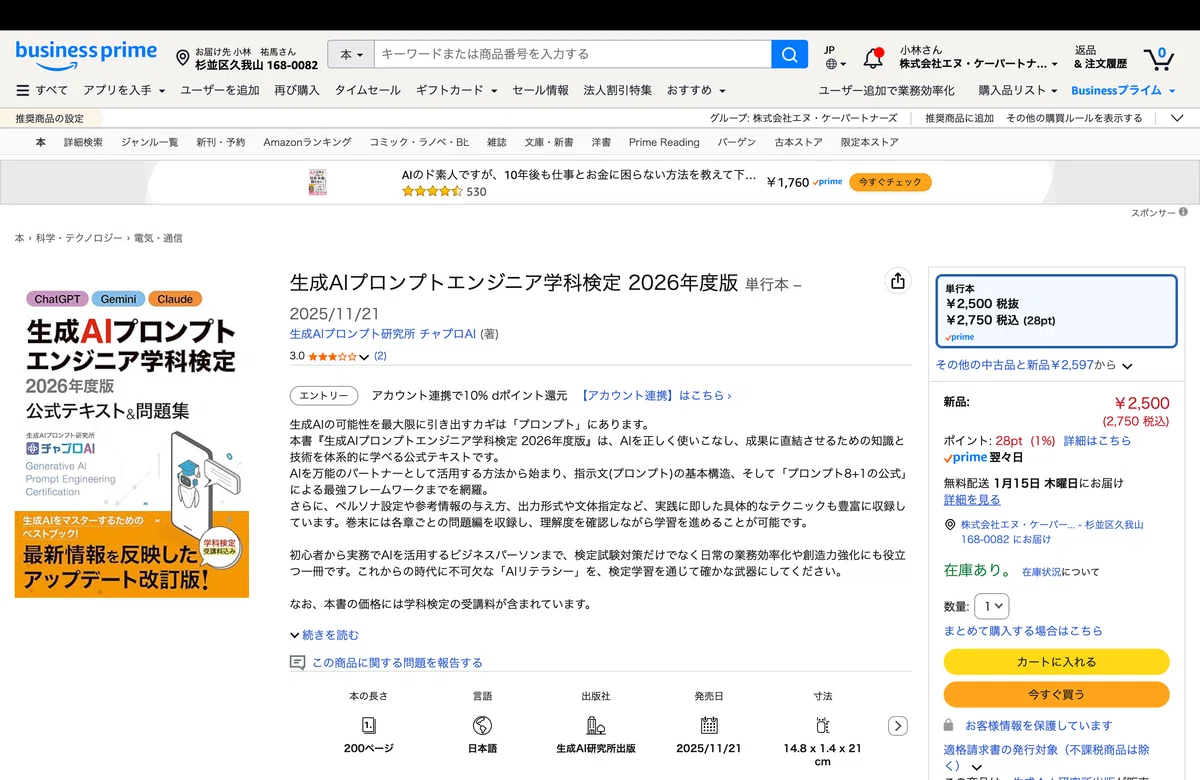Viewport: 1200px width, 780px height.
Task: Click the 言語 globe icon
Action: (482, 725)
